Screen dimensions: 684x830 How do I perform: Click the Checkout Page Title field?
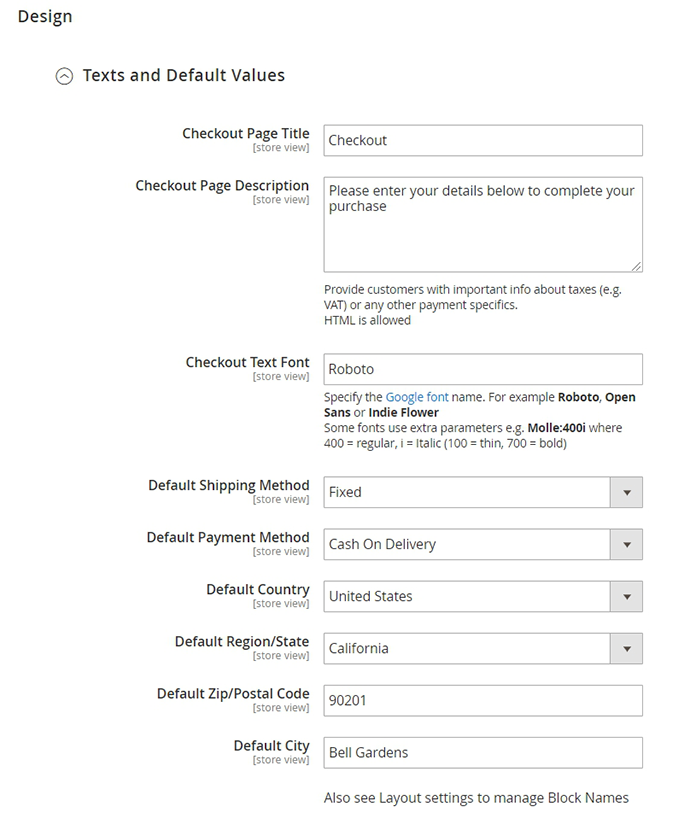(482, 140)
